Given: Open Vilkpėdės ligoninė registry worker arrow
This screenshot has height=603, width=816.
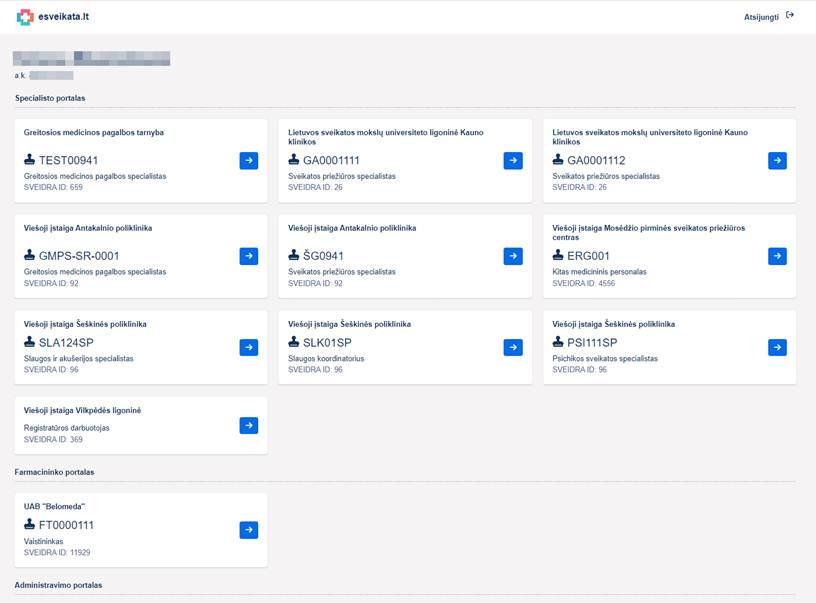Looking at the screenshot, I should pos(249,426).
